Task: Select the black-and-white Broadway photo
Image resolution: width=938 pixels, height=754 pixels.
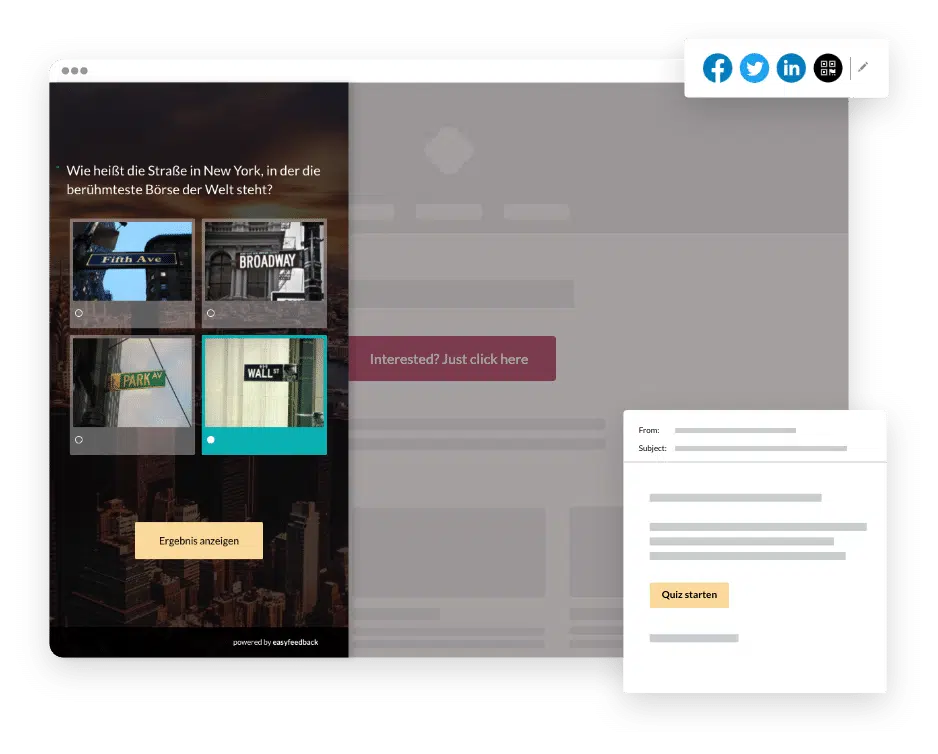Action: [264, 260]
